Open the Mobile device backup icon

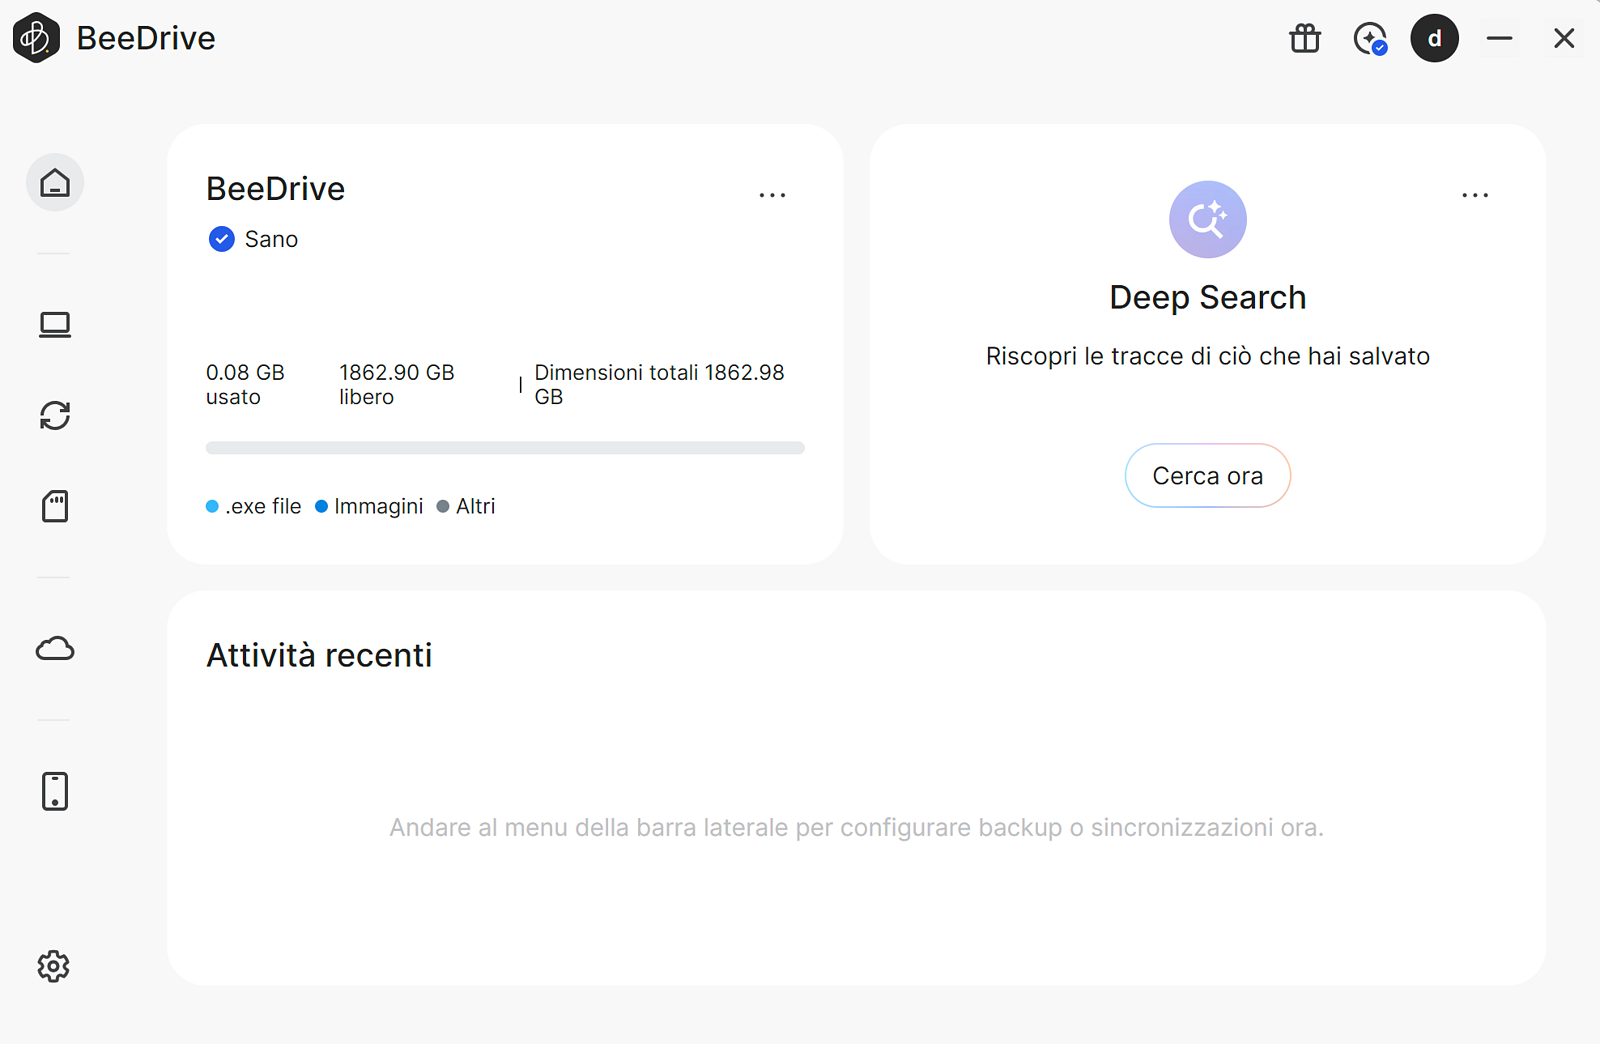55,791
